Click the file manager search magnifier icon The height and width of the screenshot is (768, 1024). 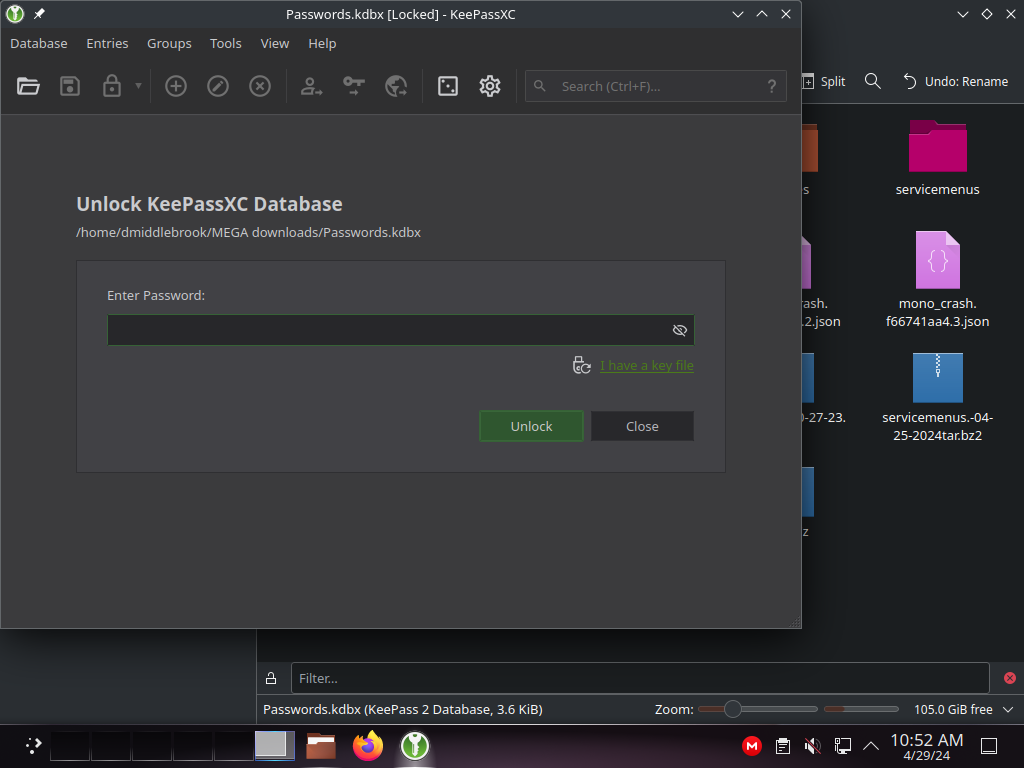872,82
